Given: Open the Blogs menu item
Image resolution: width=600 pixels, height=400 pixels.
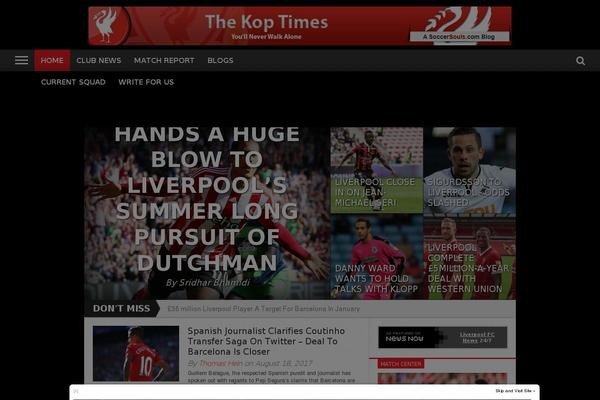Looking at the screenshot, I should click(x=220, y=60).
